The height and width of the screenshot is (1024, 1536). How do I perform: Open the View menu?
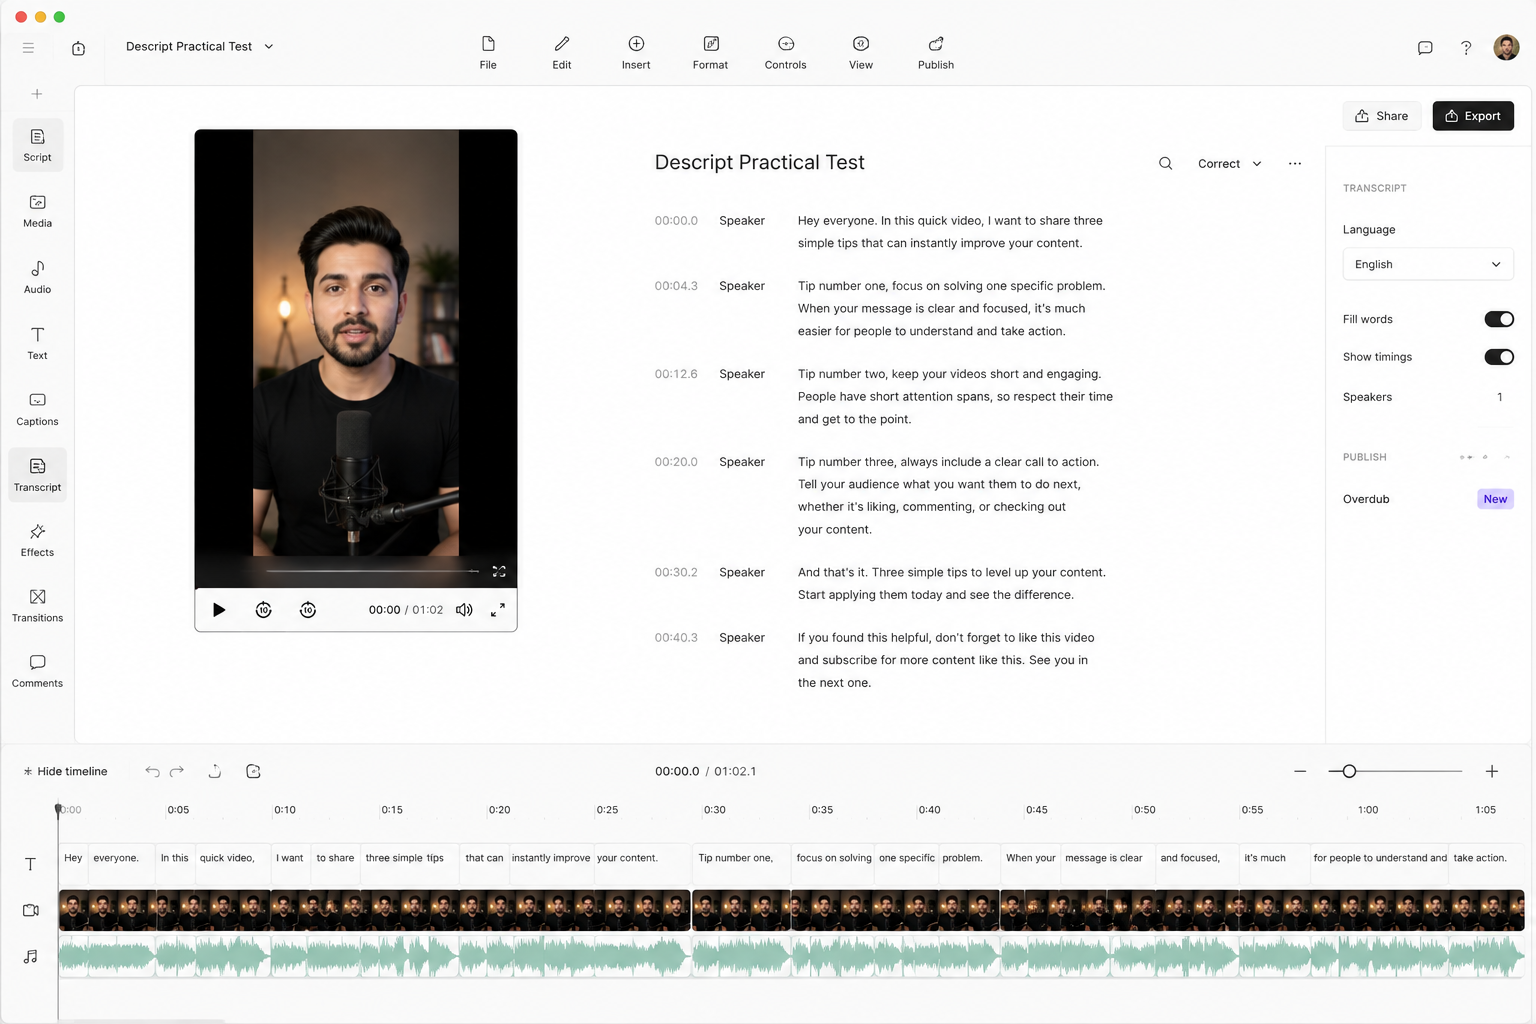coord(861,53)
